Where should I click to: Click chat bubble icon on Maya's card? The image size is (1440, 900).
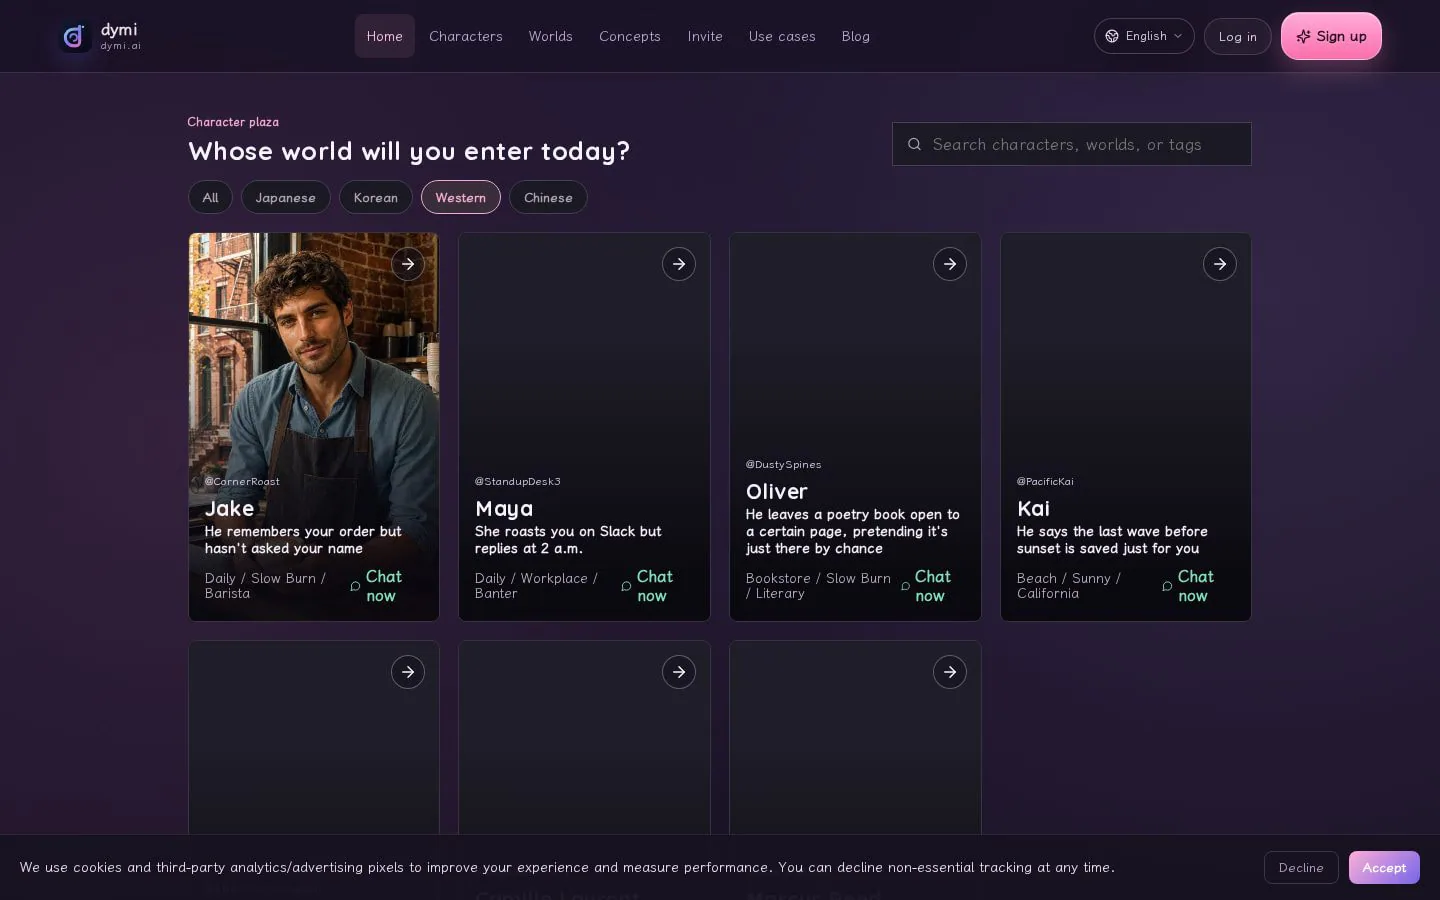[626, 586]
